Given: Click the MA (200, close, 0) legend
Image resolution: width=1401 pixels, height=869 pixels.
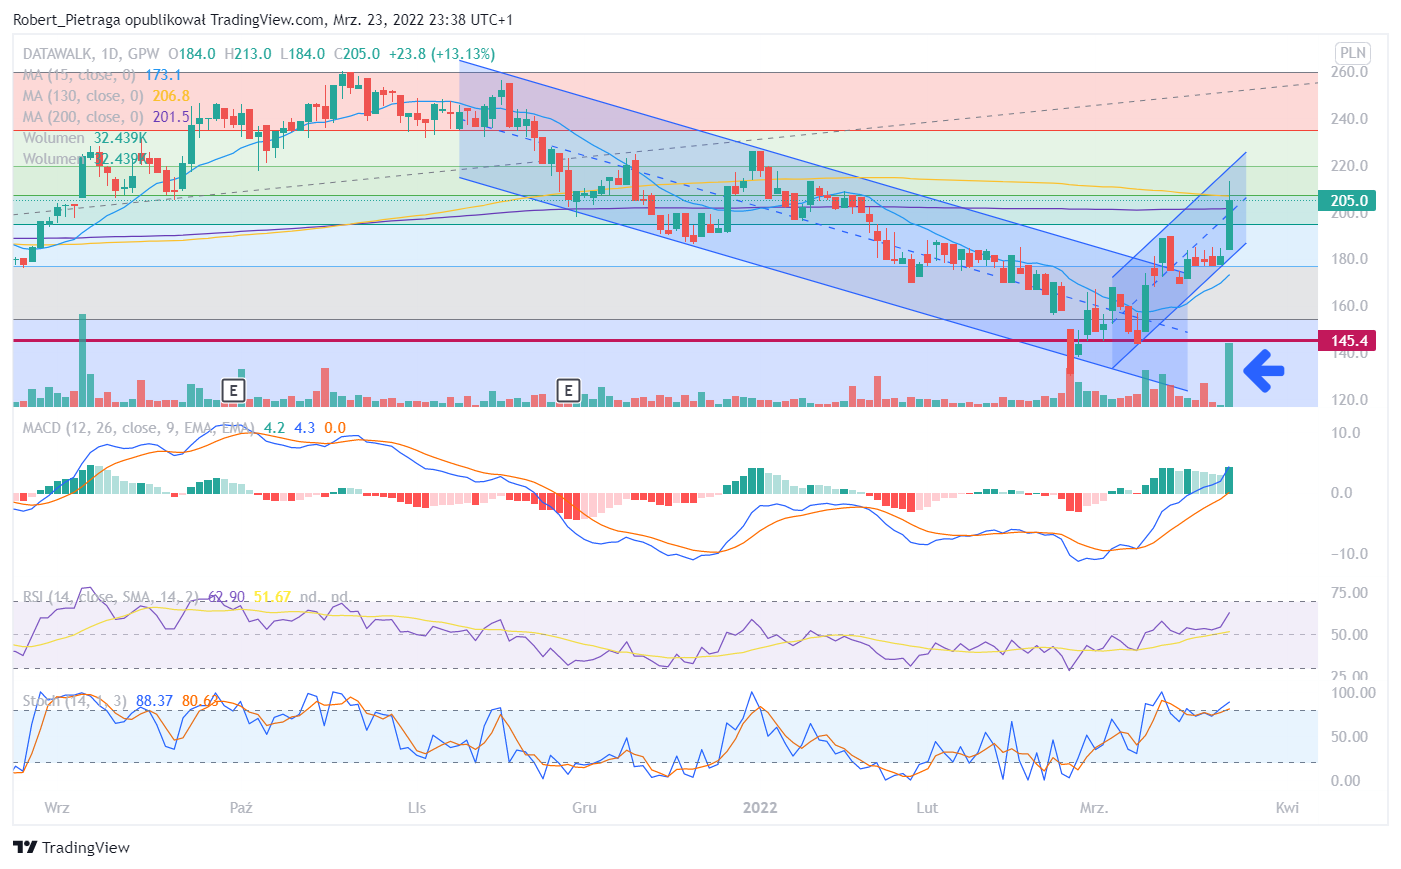Looking at the screenshot, I should pos(83,117).
